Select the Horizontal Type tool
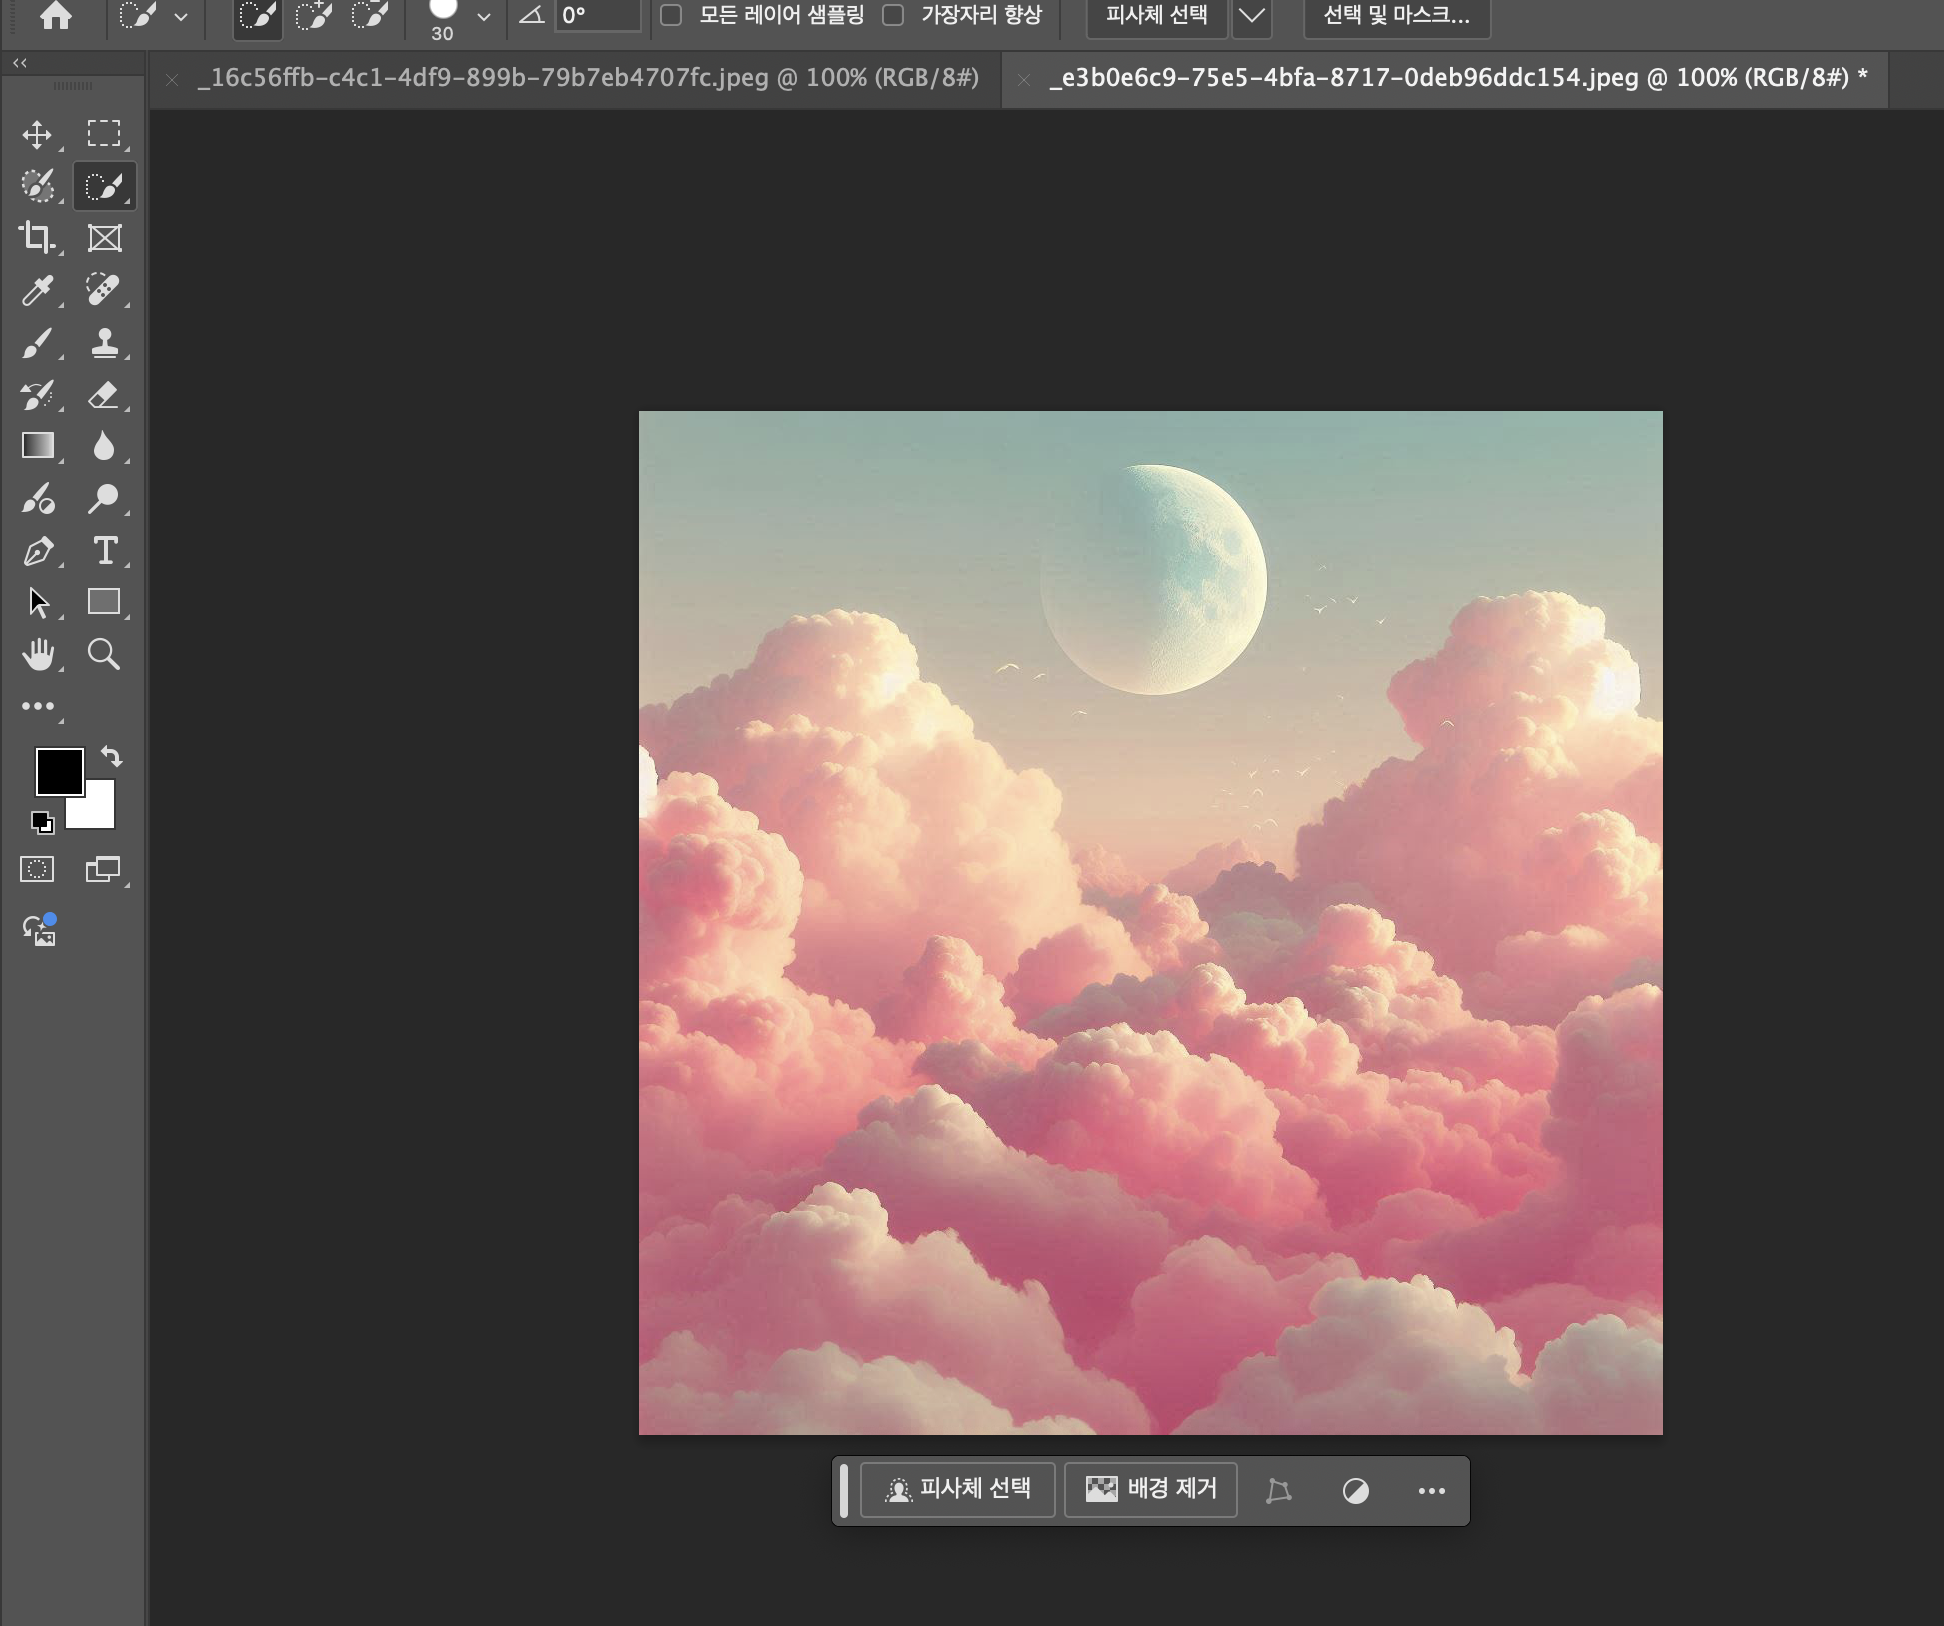1944x1626 pixels. pos(104,550)
